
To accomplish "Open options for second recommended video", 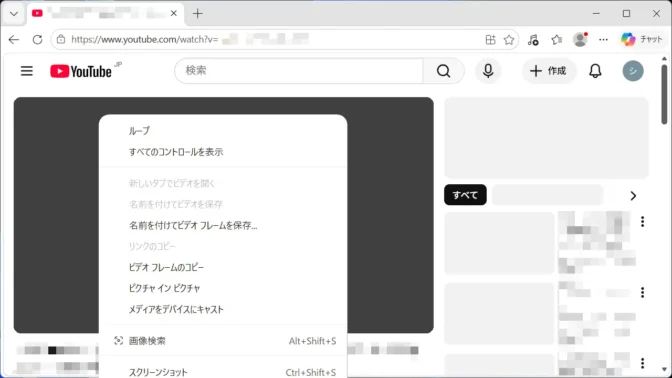I will (642, 292).
